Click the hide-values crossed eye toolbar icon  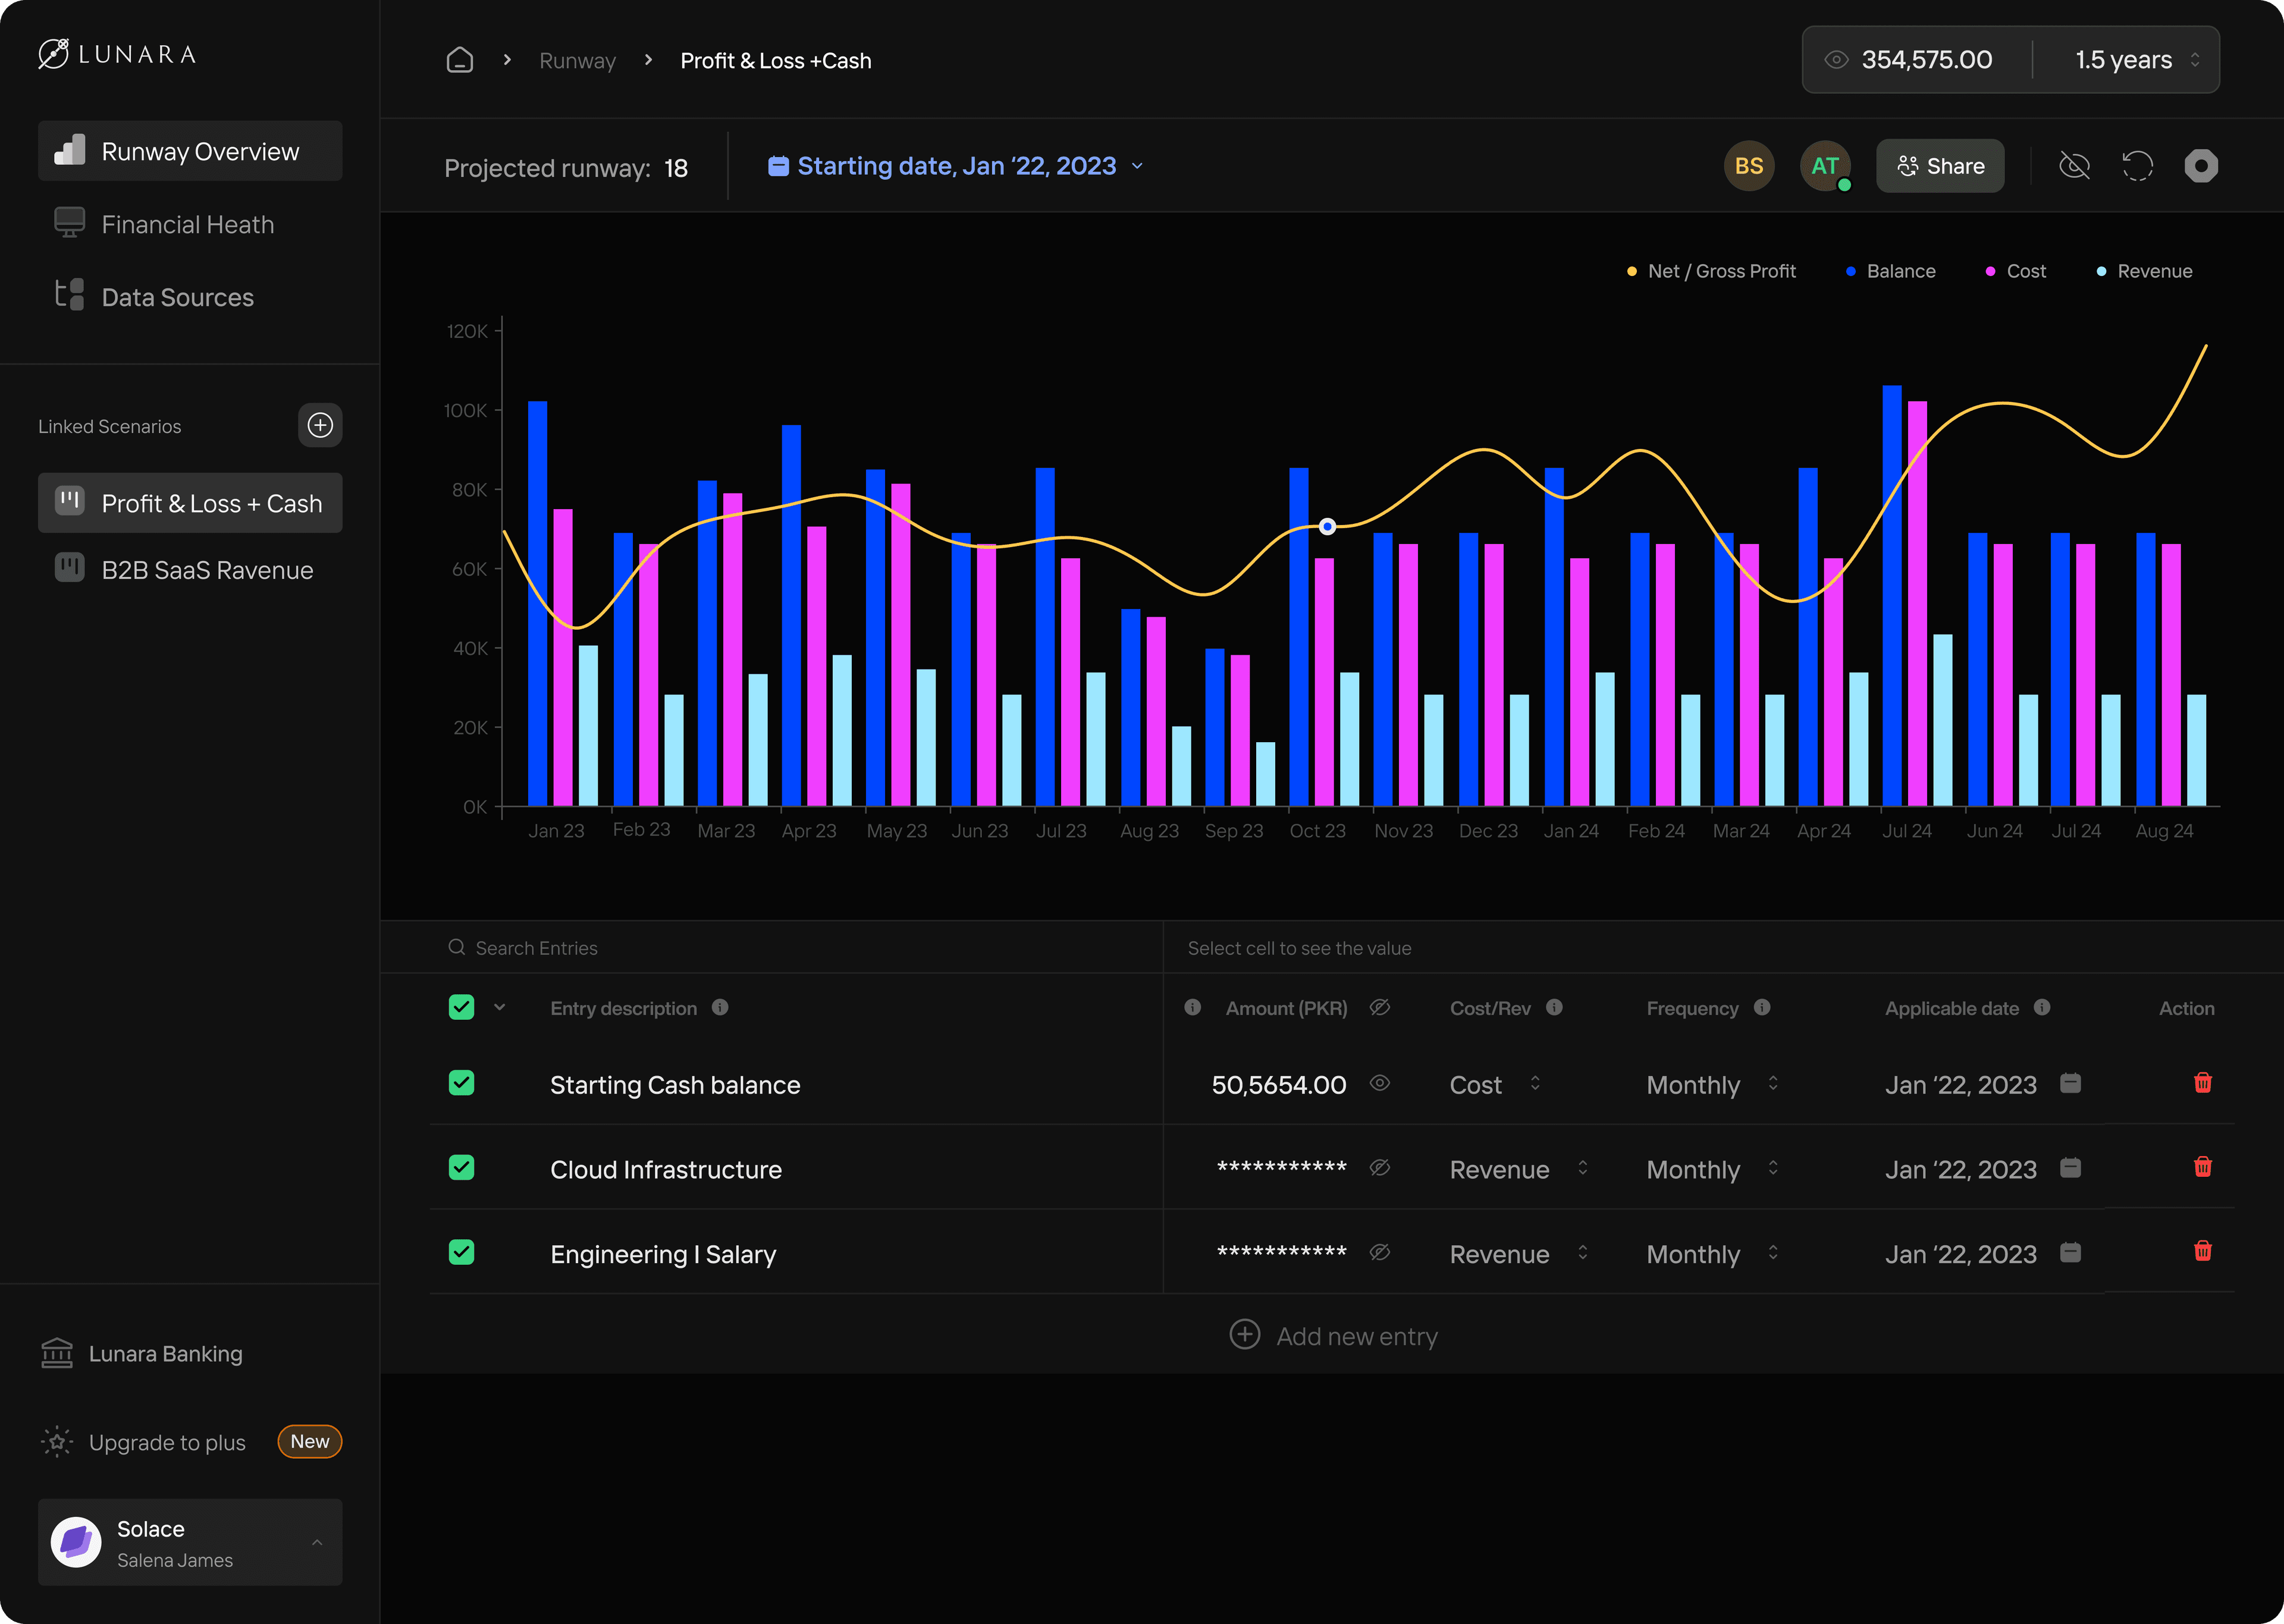coord(2074,166)
